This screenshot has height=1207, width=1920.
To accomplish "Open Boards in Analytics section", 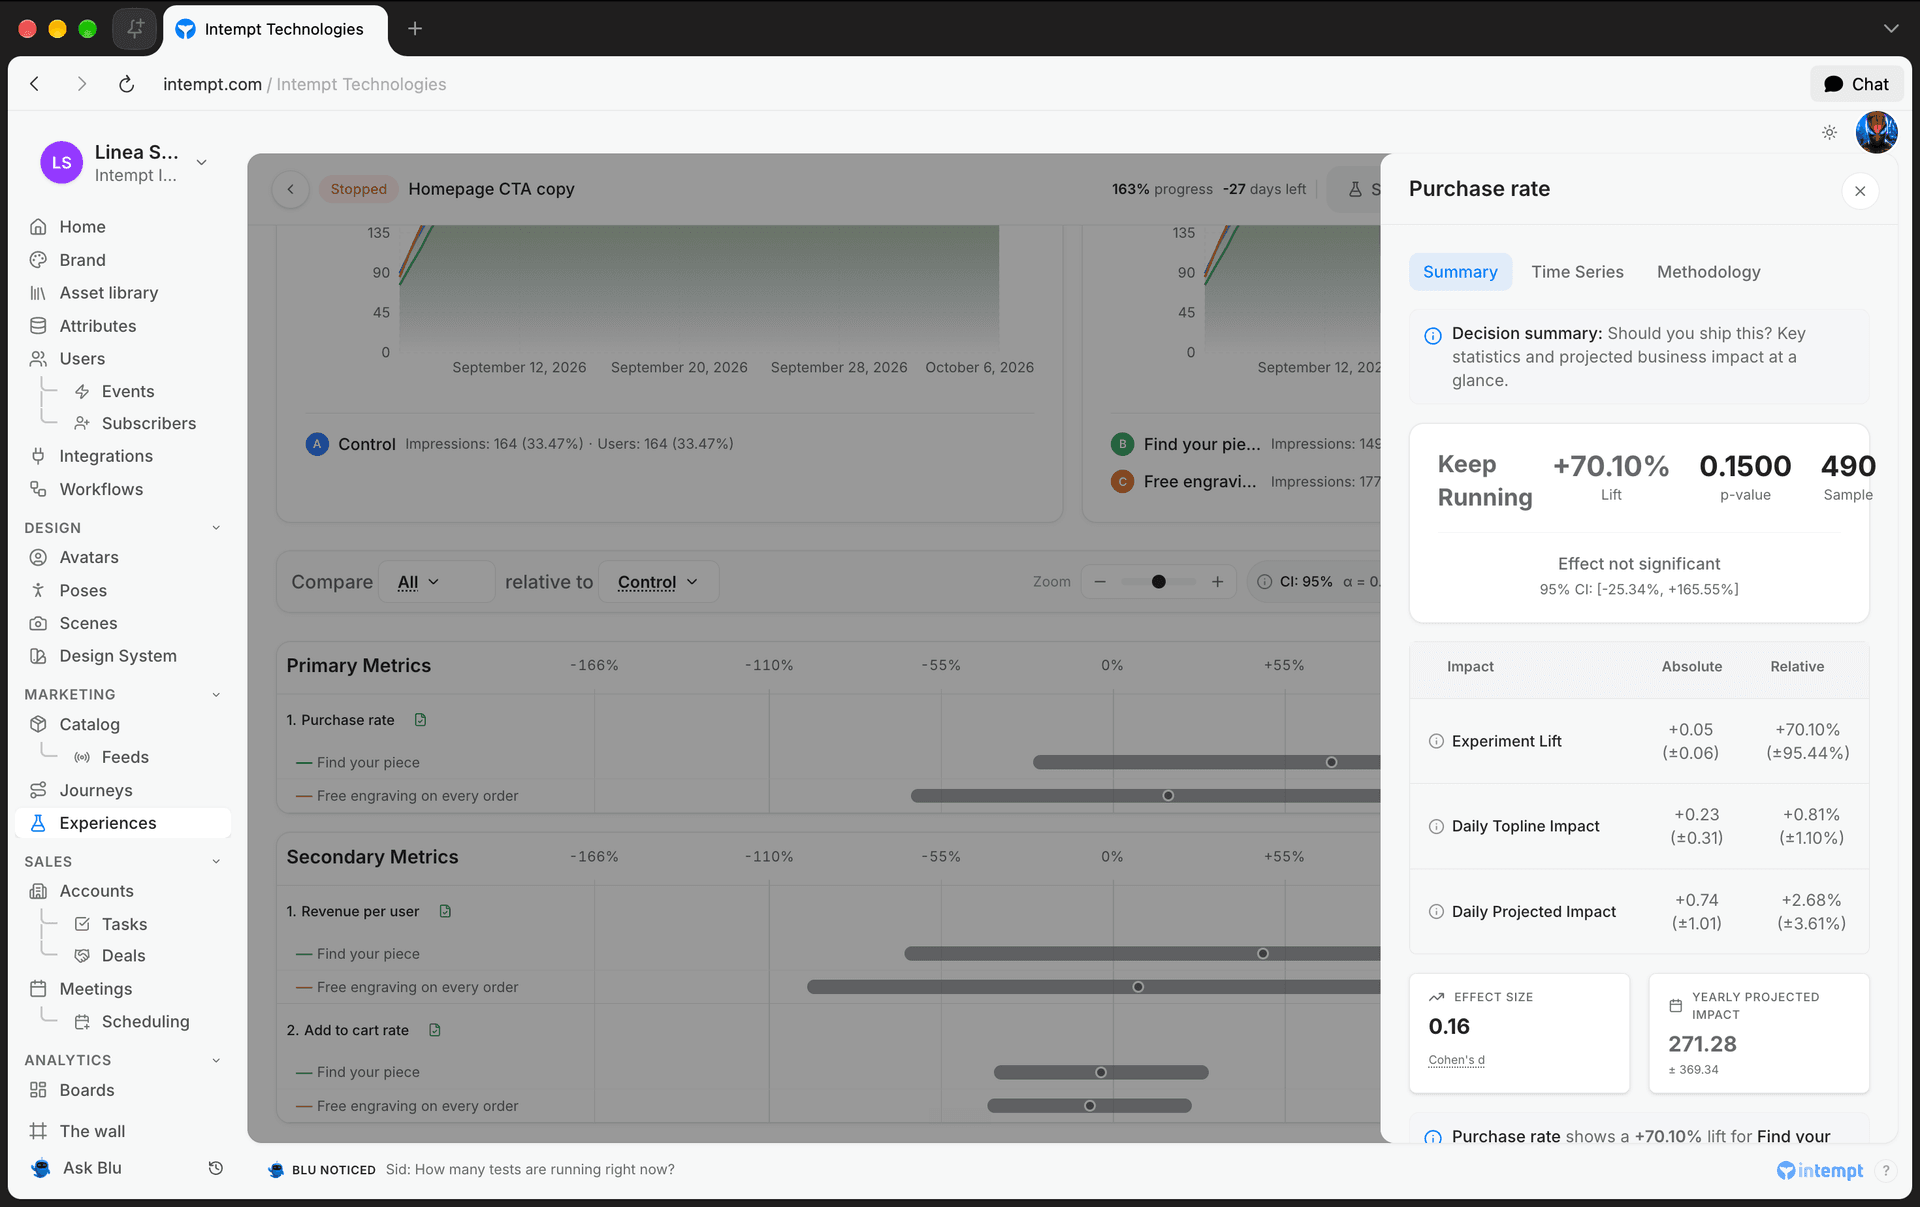I will tap(86, 1090).
